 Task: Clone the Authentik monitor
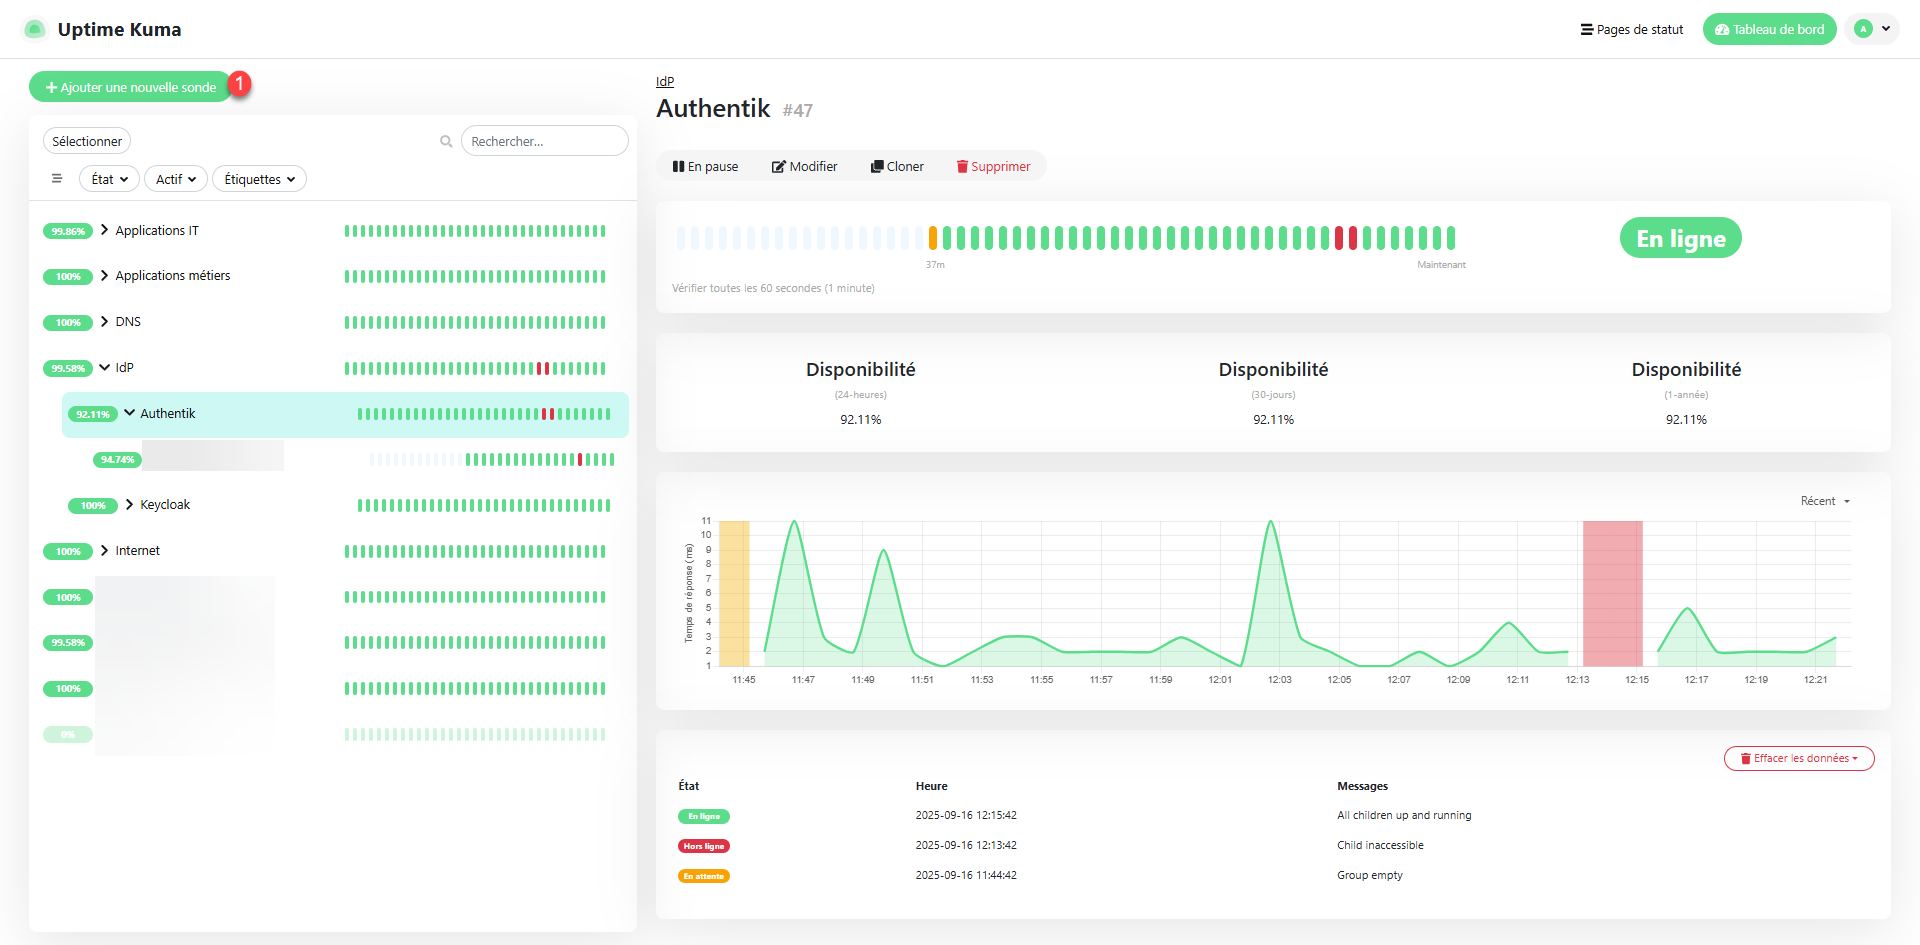[897, 167]
